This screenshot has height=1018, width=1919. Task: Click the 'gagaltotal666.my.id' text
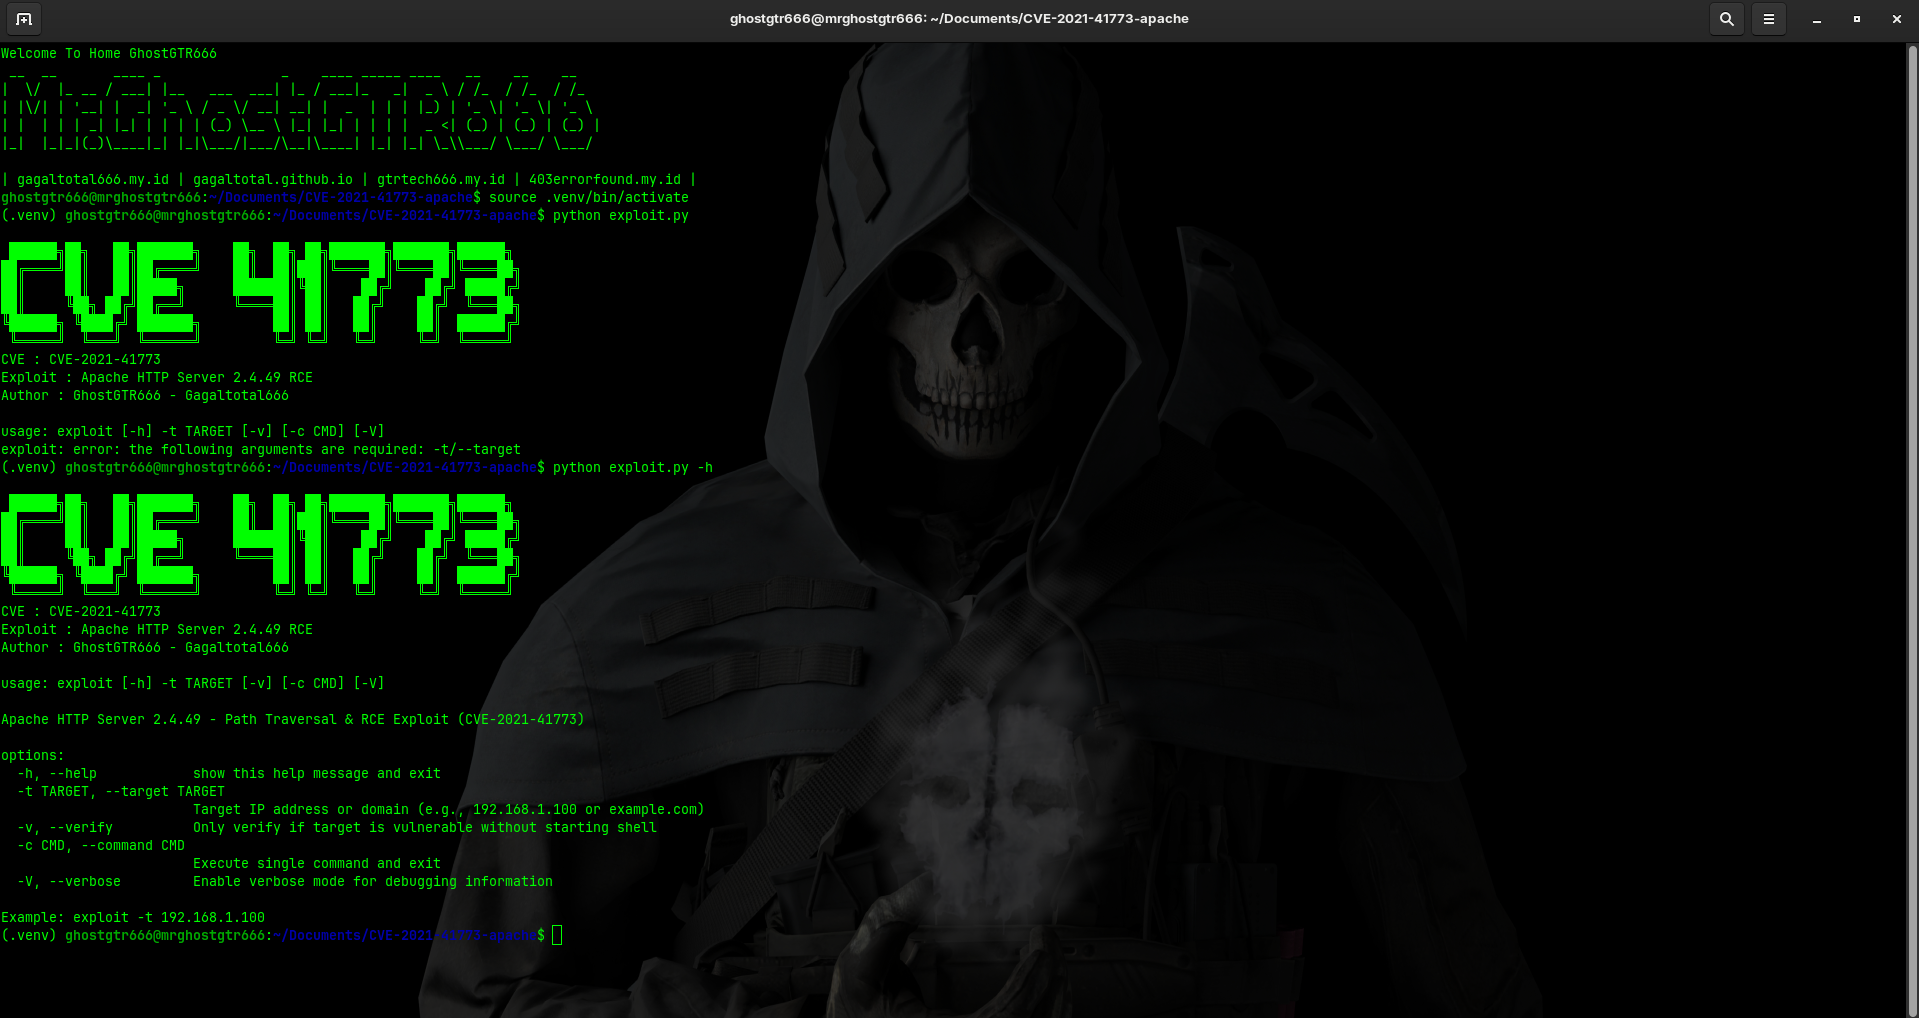93,180
